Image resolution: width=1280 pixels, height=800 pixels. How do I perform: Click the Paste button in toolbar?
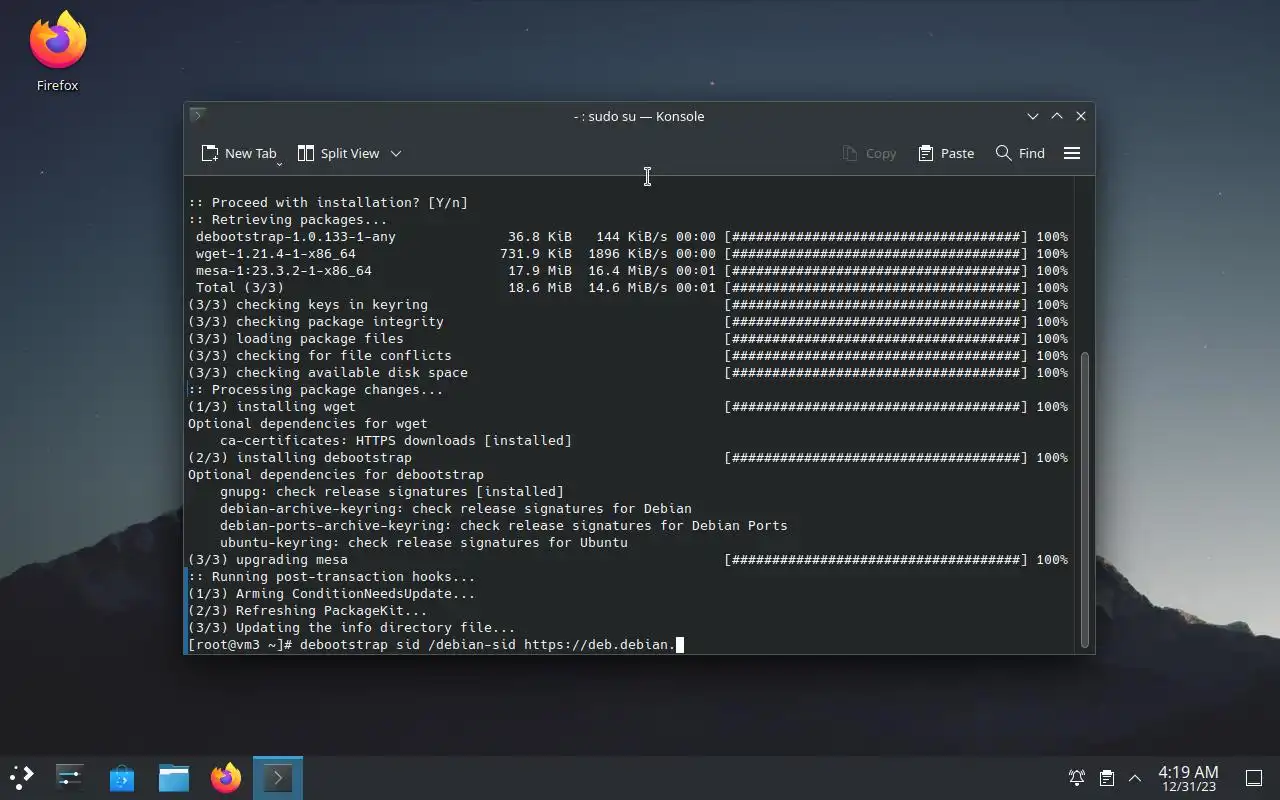tap(946, 153)
